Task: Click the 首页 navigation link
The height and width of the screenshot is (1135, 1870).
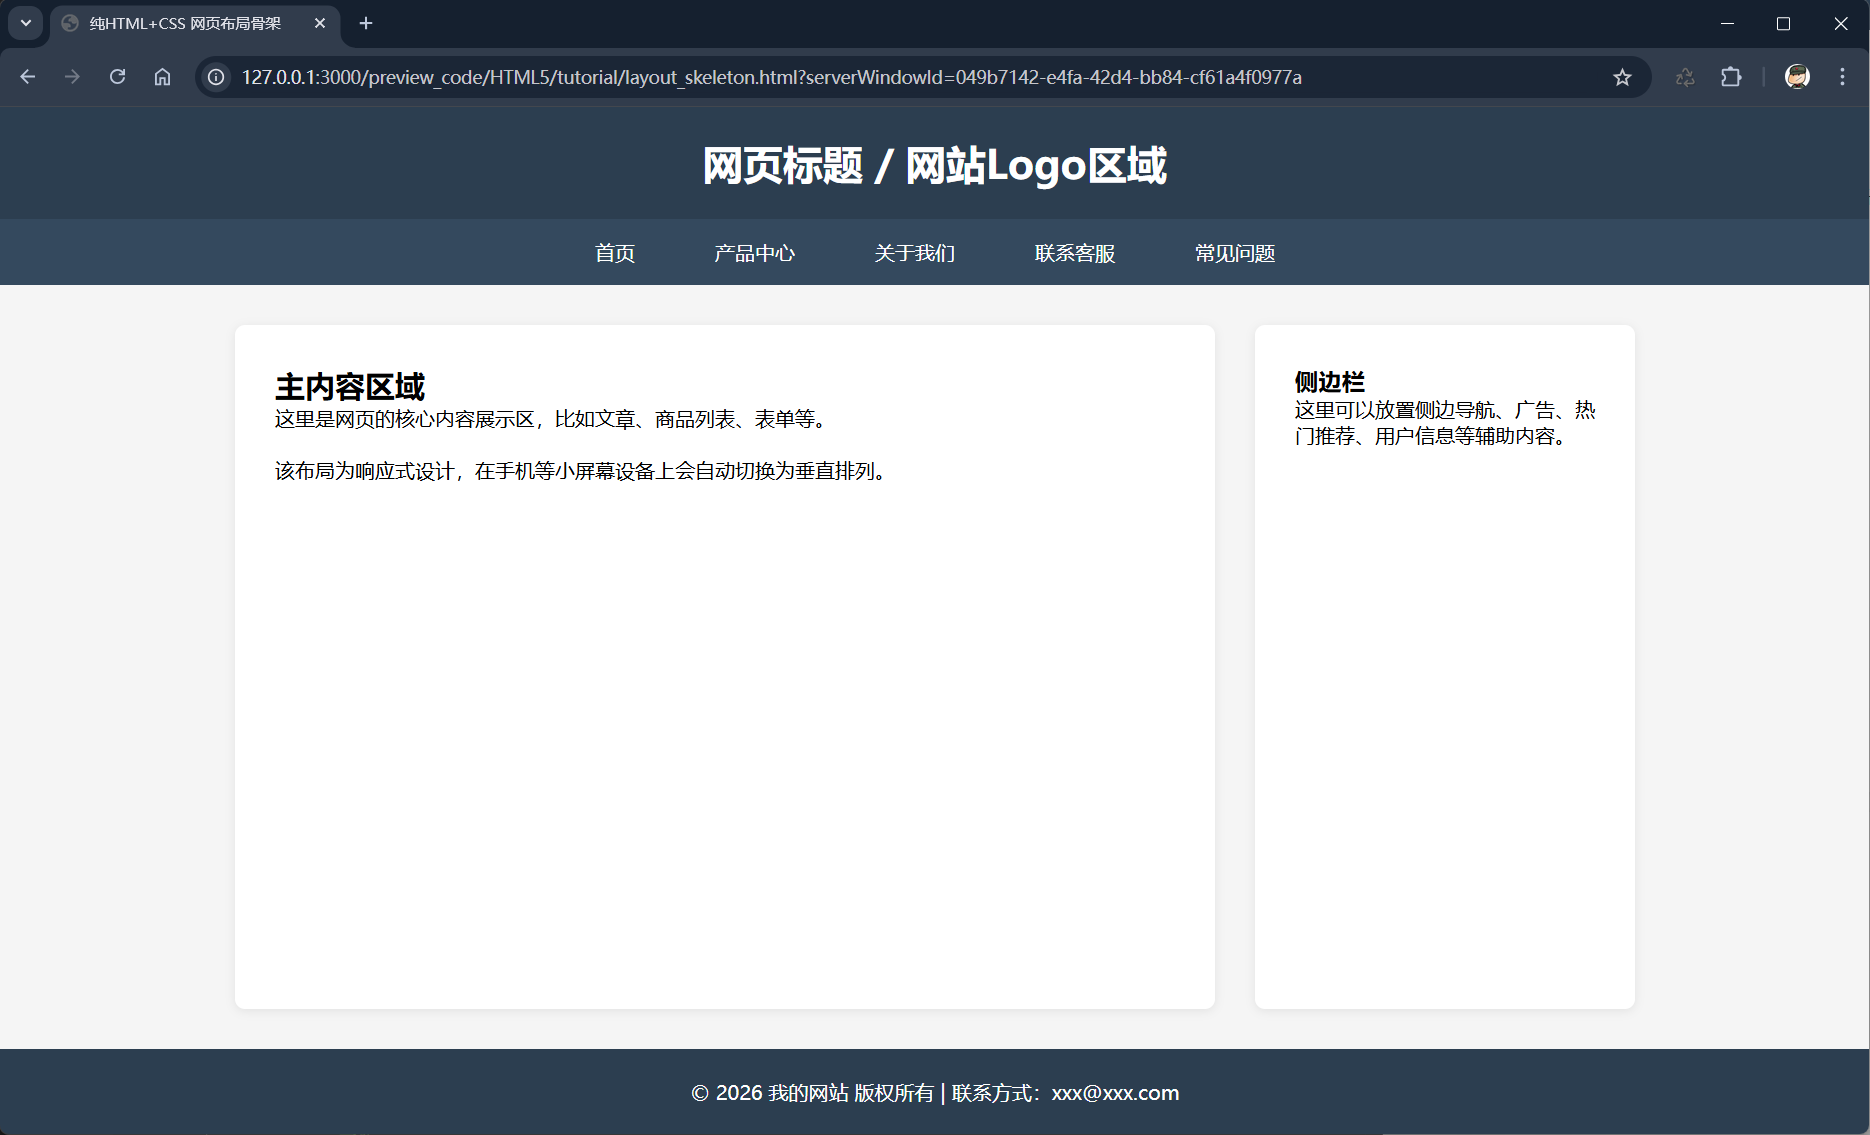Action: click(615, 253)
